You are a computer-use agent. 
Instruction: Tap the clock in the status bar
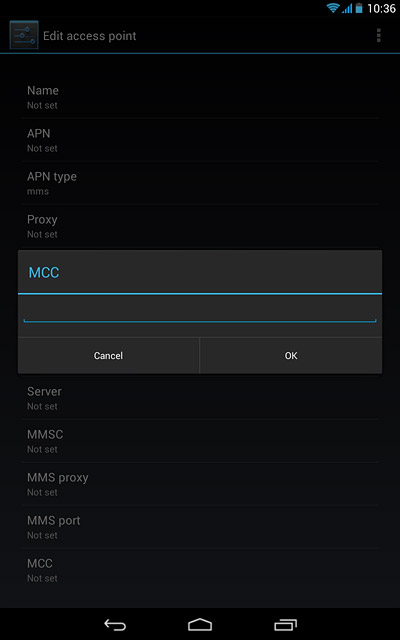pos(381,9)
